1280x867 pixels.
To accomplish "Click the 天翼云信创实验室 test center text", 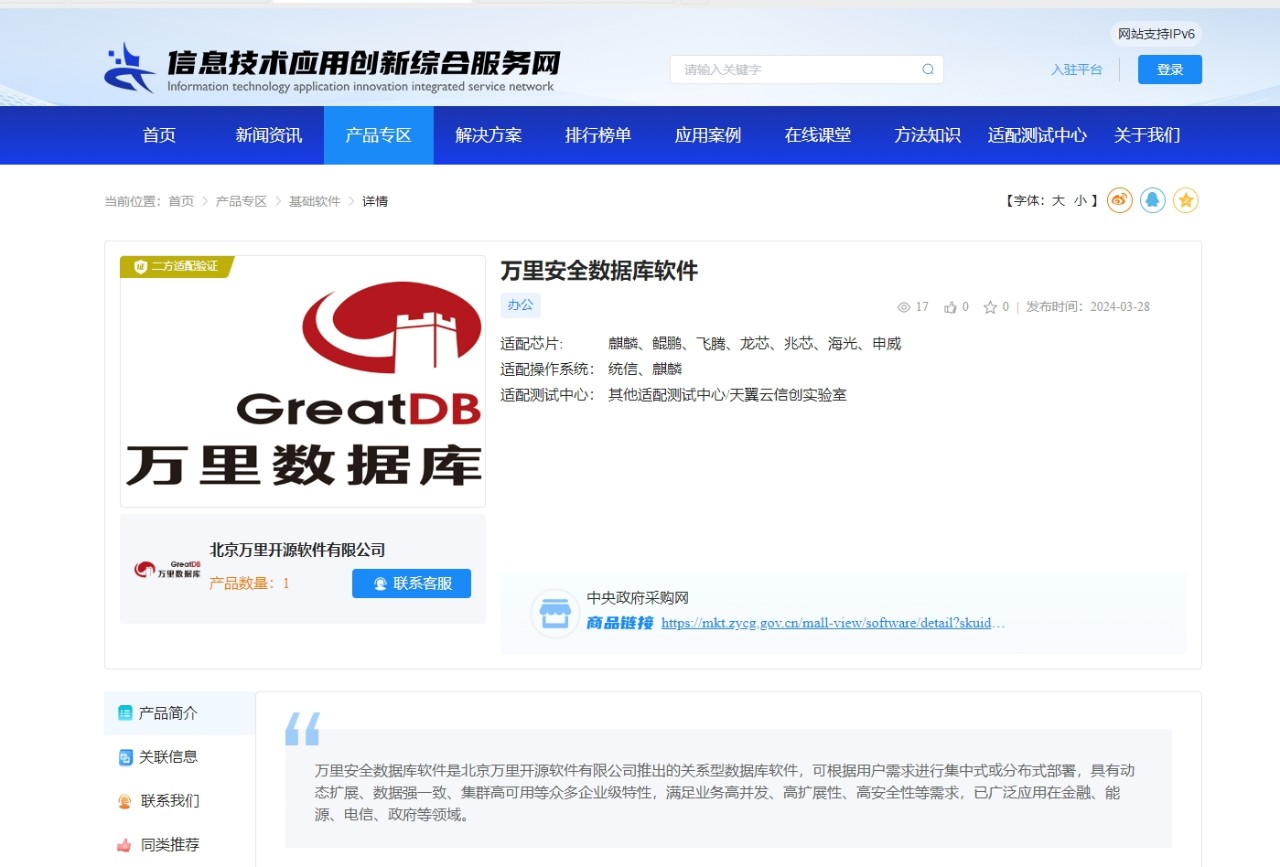I will (x=789, y=395).
